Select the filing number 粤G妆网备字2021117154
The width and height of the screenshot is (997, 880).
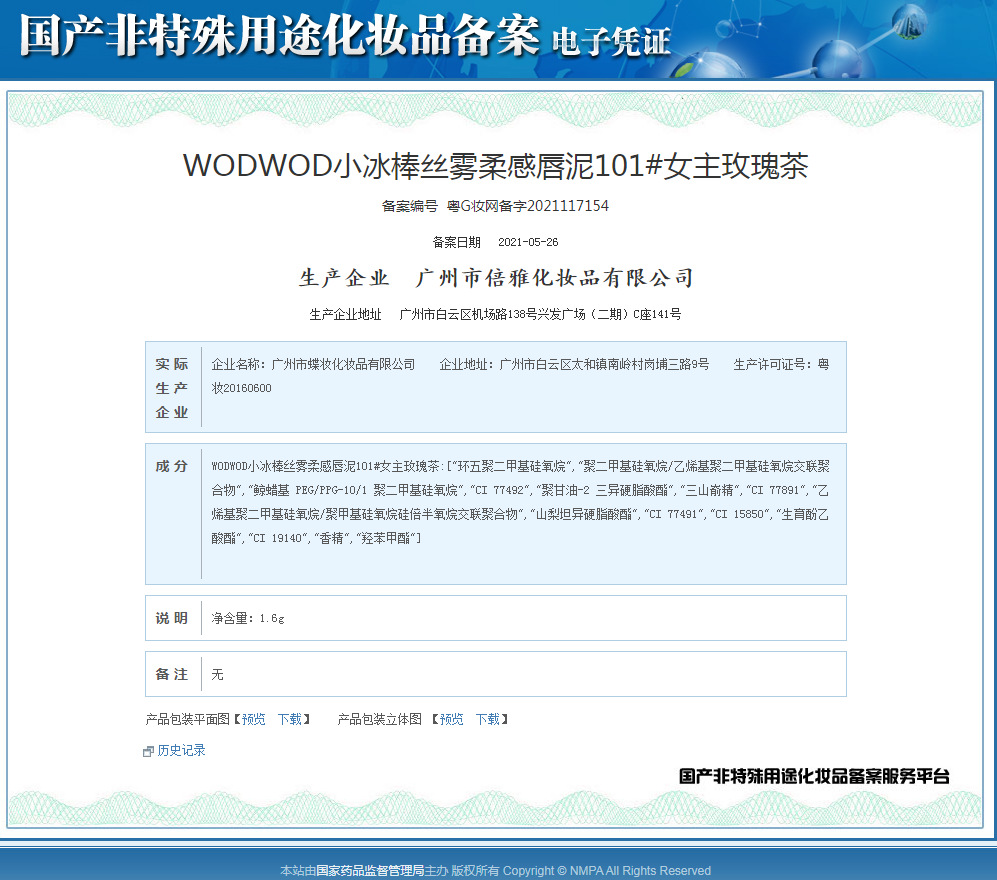pos(528,206)
